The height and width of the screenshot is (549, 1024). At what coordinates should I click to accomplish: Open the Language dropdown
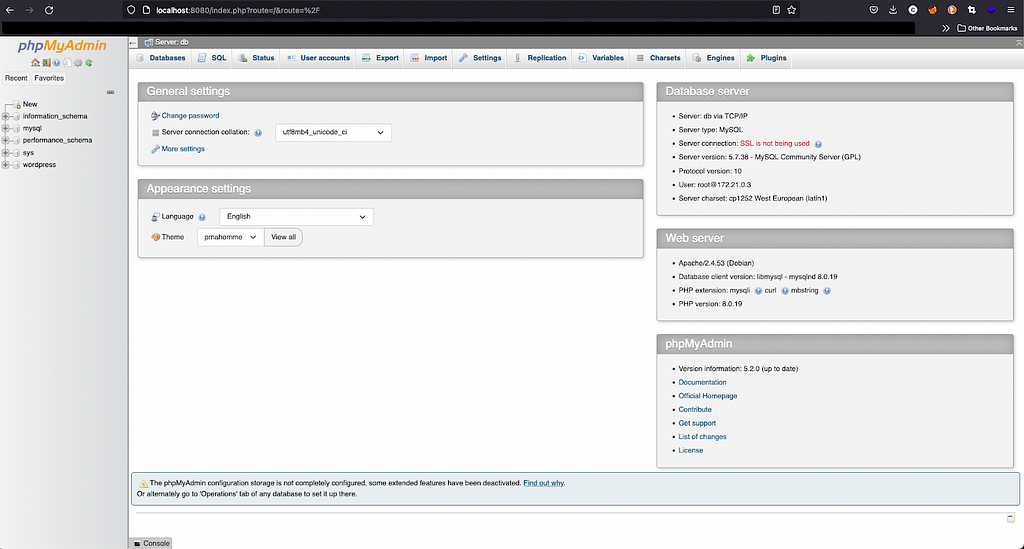pos(296,217)
